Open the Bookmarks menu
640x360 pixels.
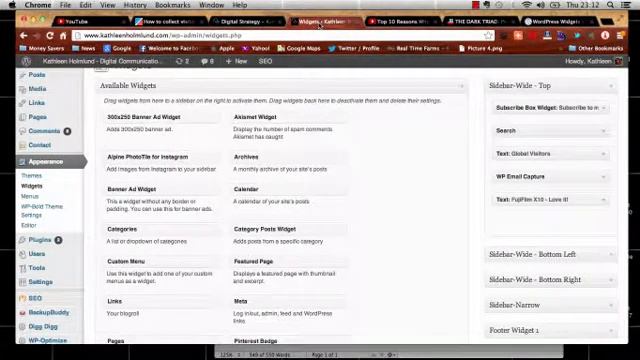173,5
